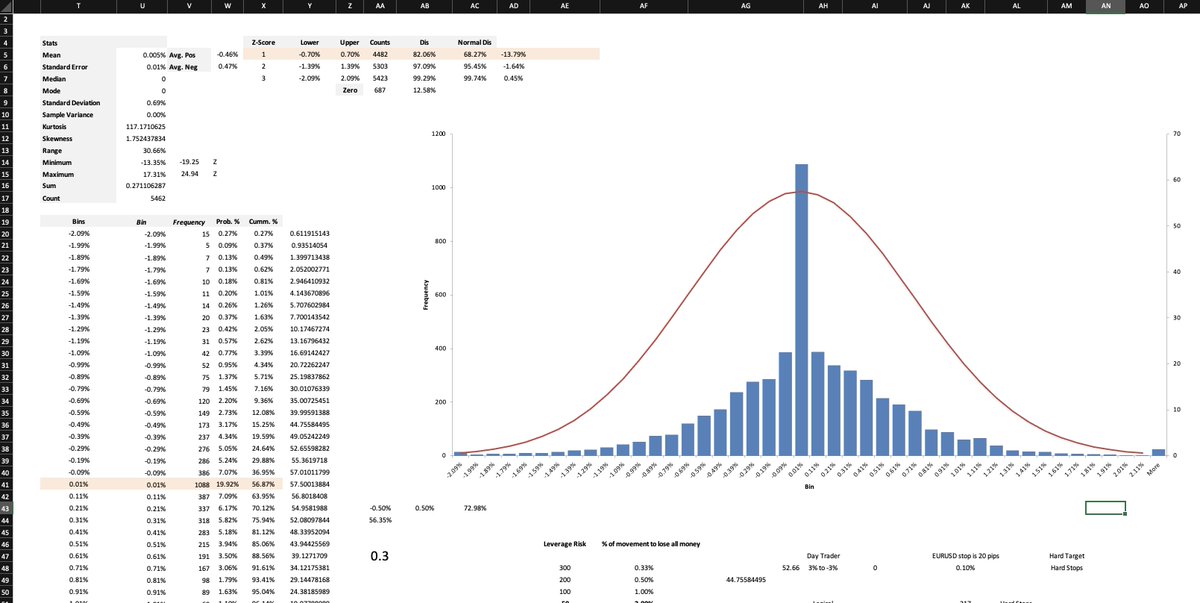Select row header 43
The width and height of the screenshot is (1200, 603).
tap(6, 508)
